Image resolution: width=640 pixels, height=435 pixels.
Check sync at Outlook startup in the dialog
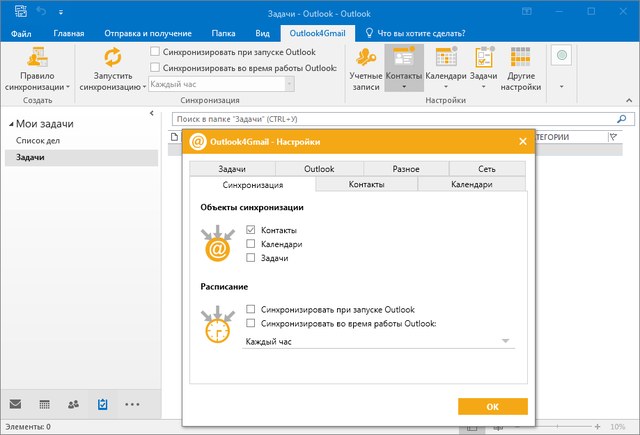click(251, 310)
